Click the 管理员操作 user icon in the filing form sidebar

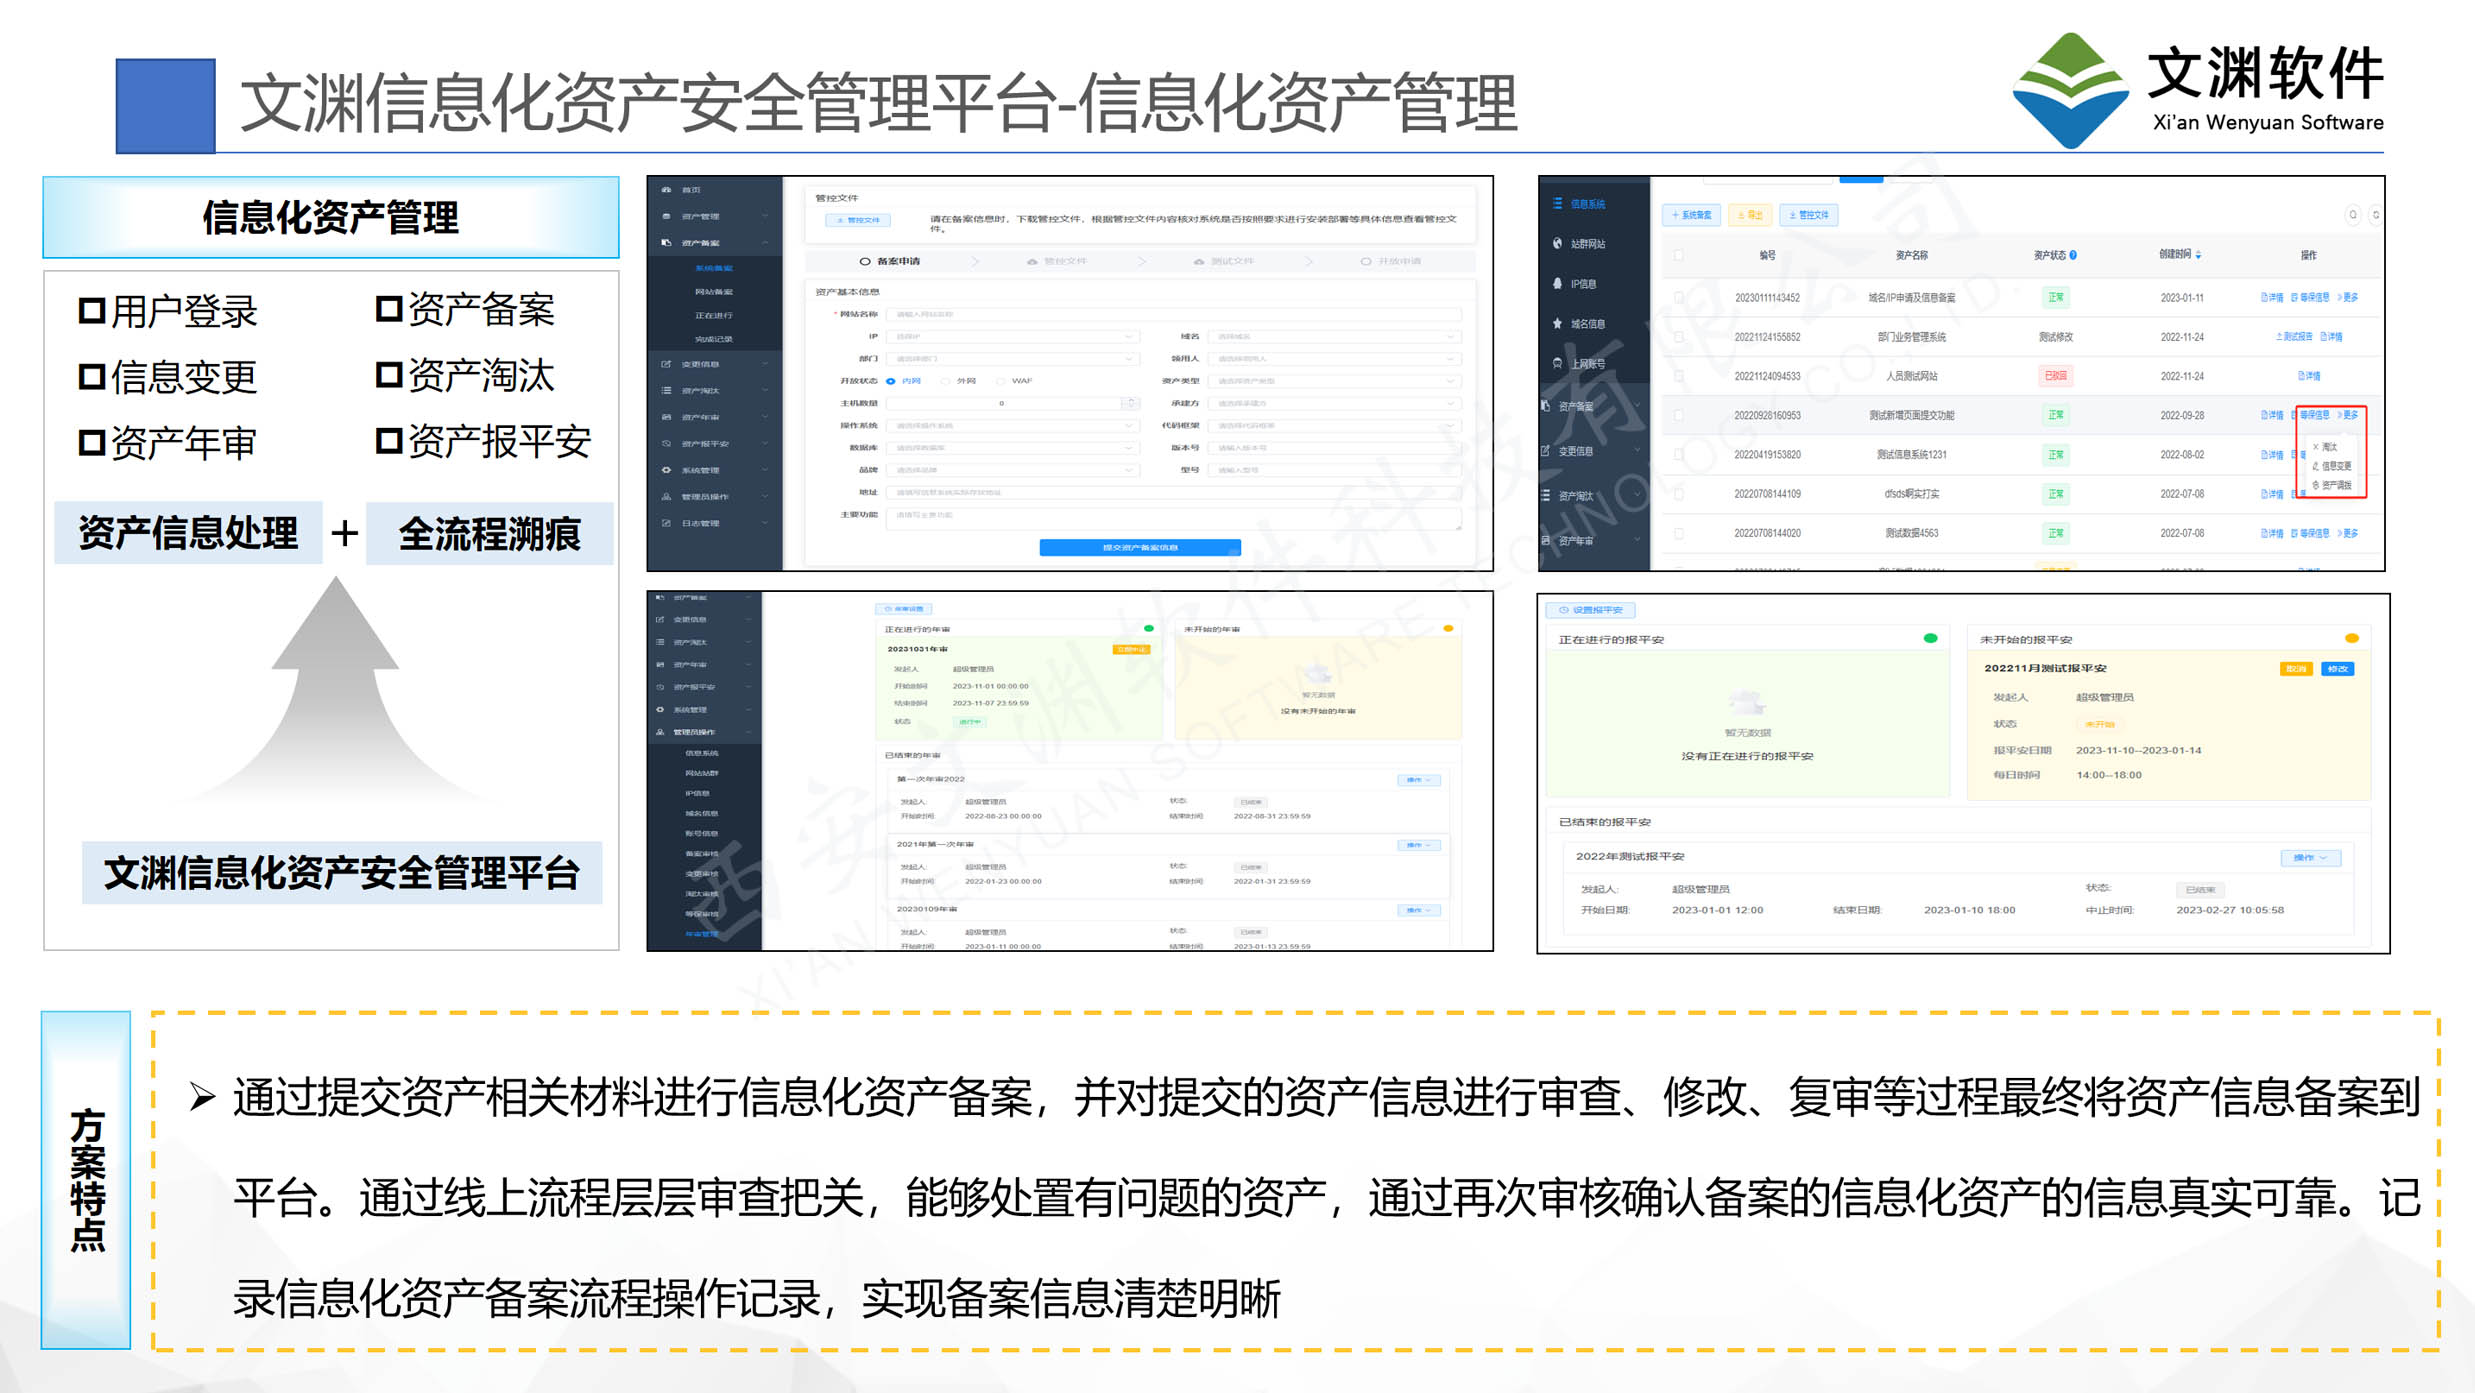[x=667, y=497]
